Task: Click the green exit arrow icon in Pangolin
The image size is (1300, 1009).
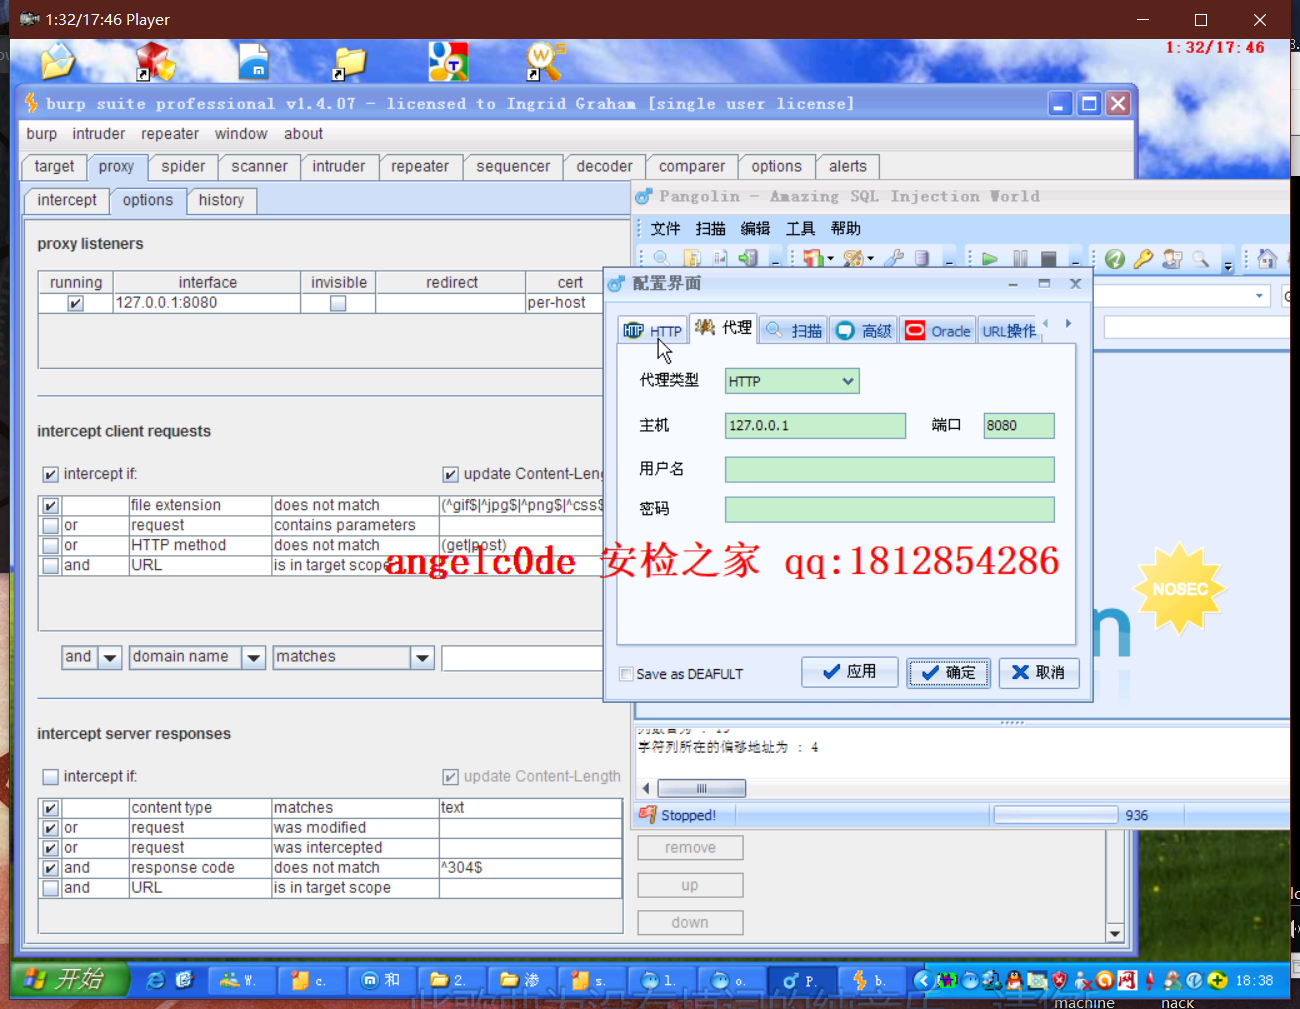Action: [747, 258]
